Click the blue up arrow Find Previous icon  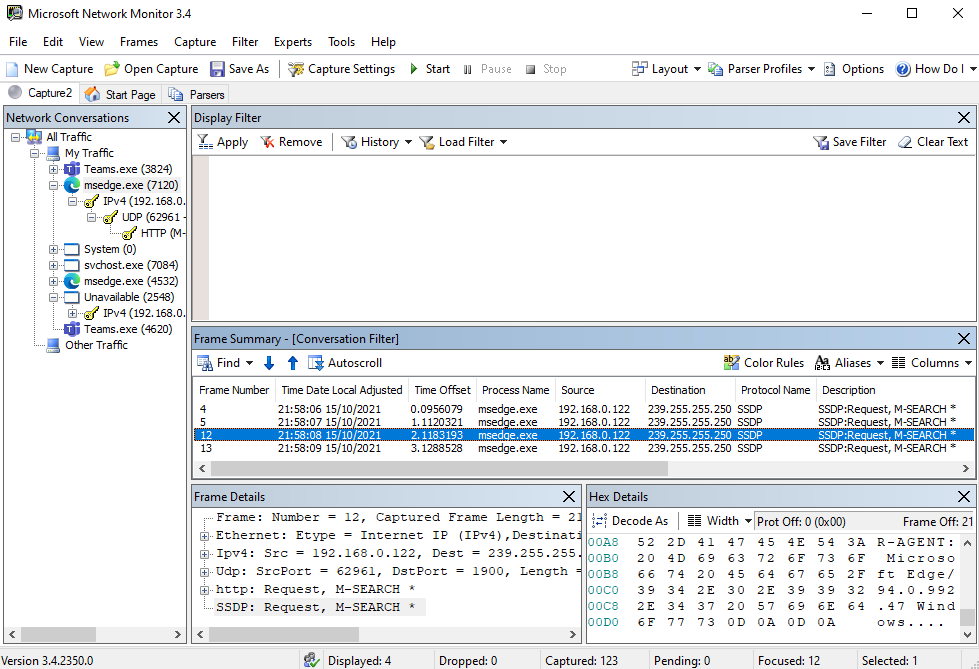[x=293, y=363]
